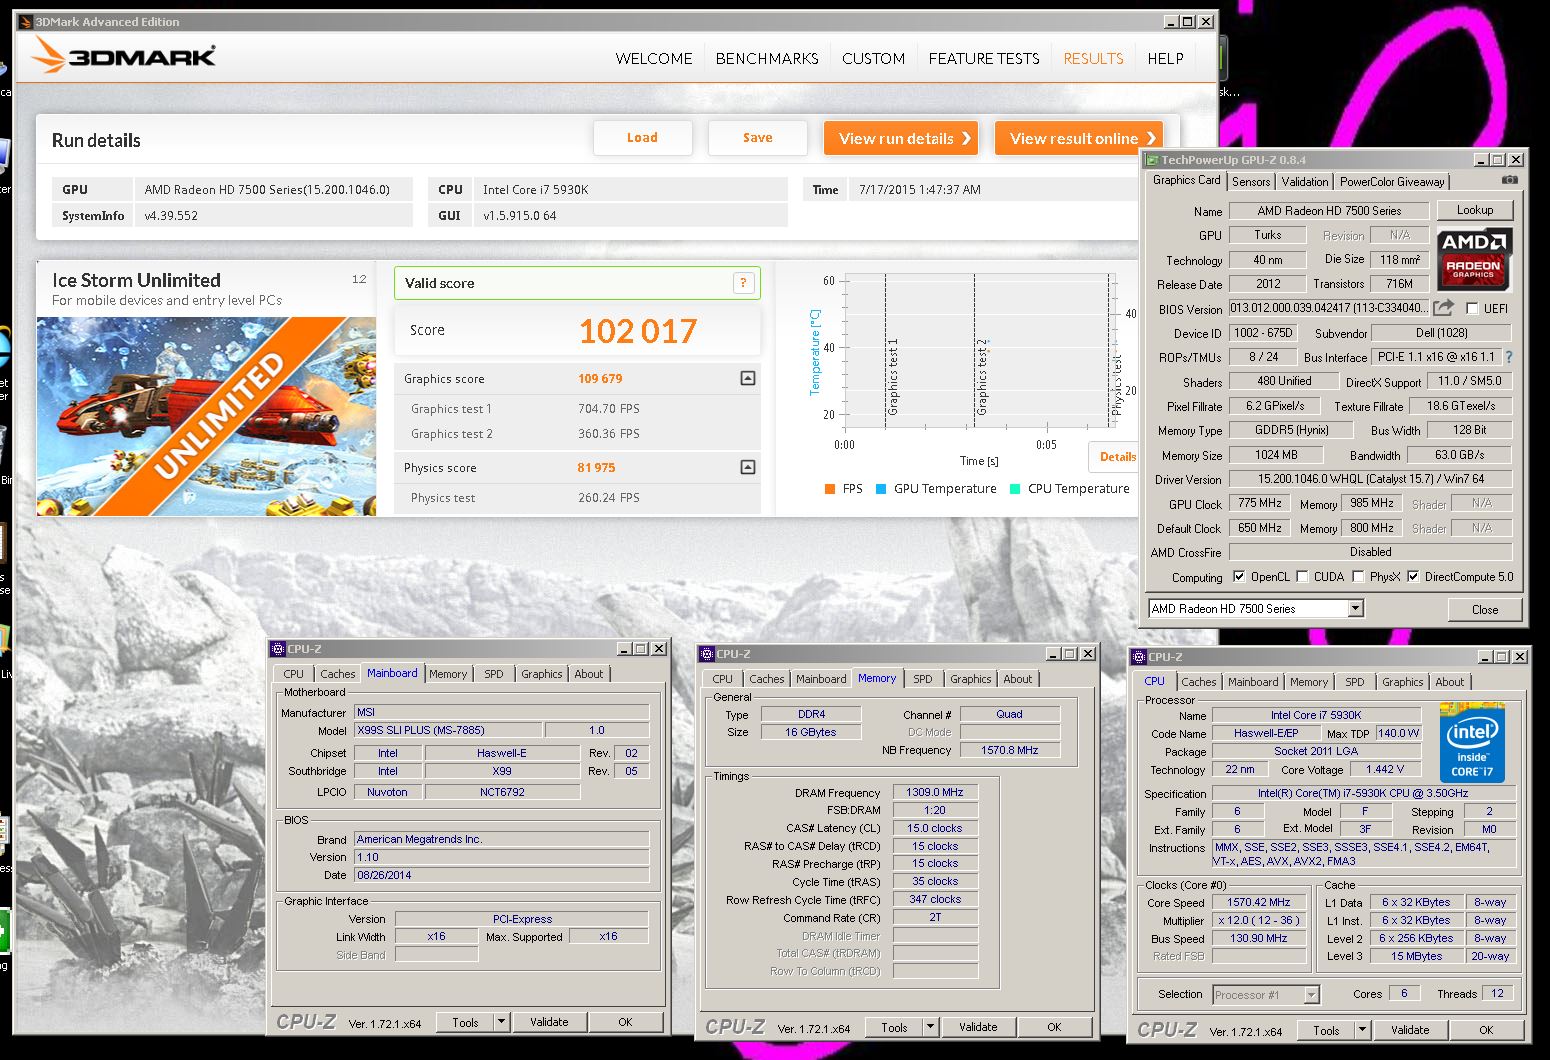Click Details button under chart
1550x1060 pixels.
pyautogui.click(x=1114, y=457)
